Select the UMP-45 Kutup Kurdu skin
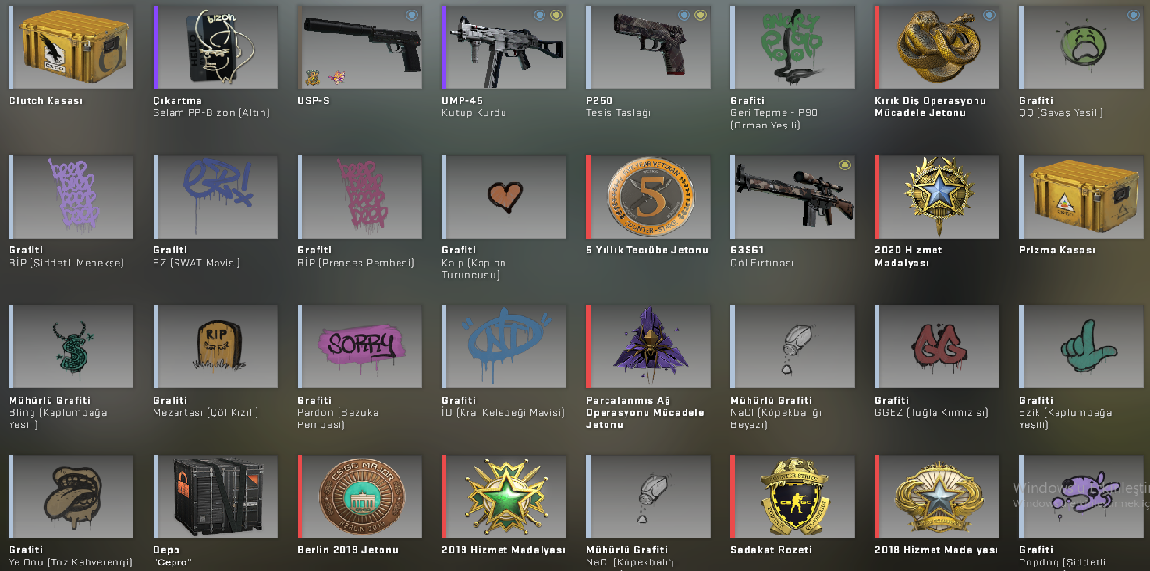1150x571 pixels. [504, 48]
